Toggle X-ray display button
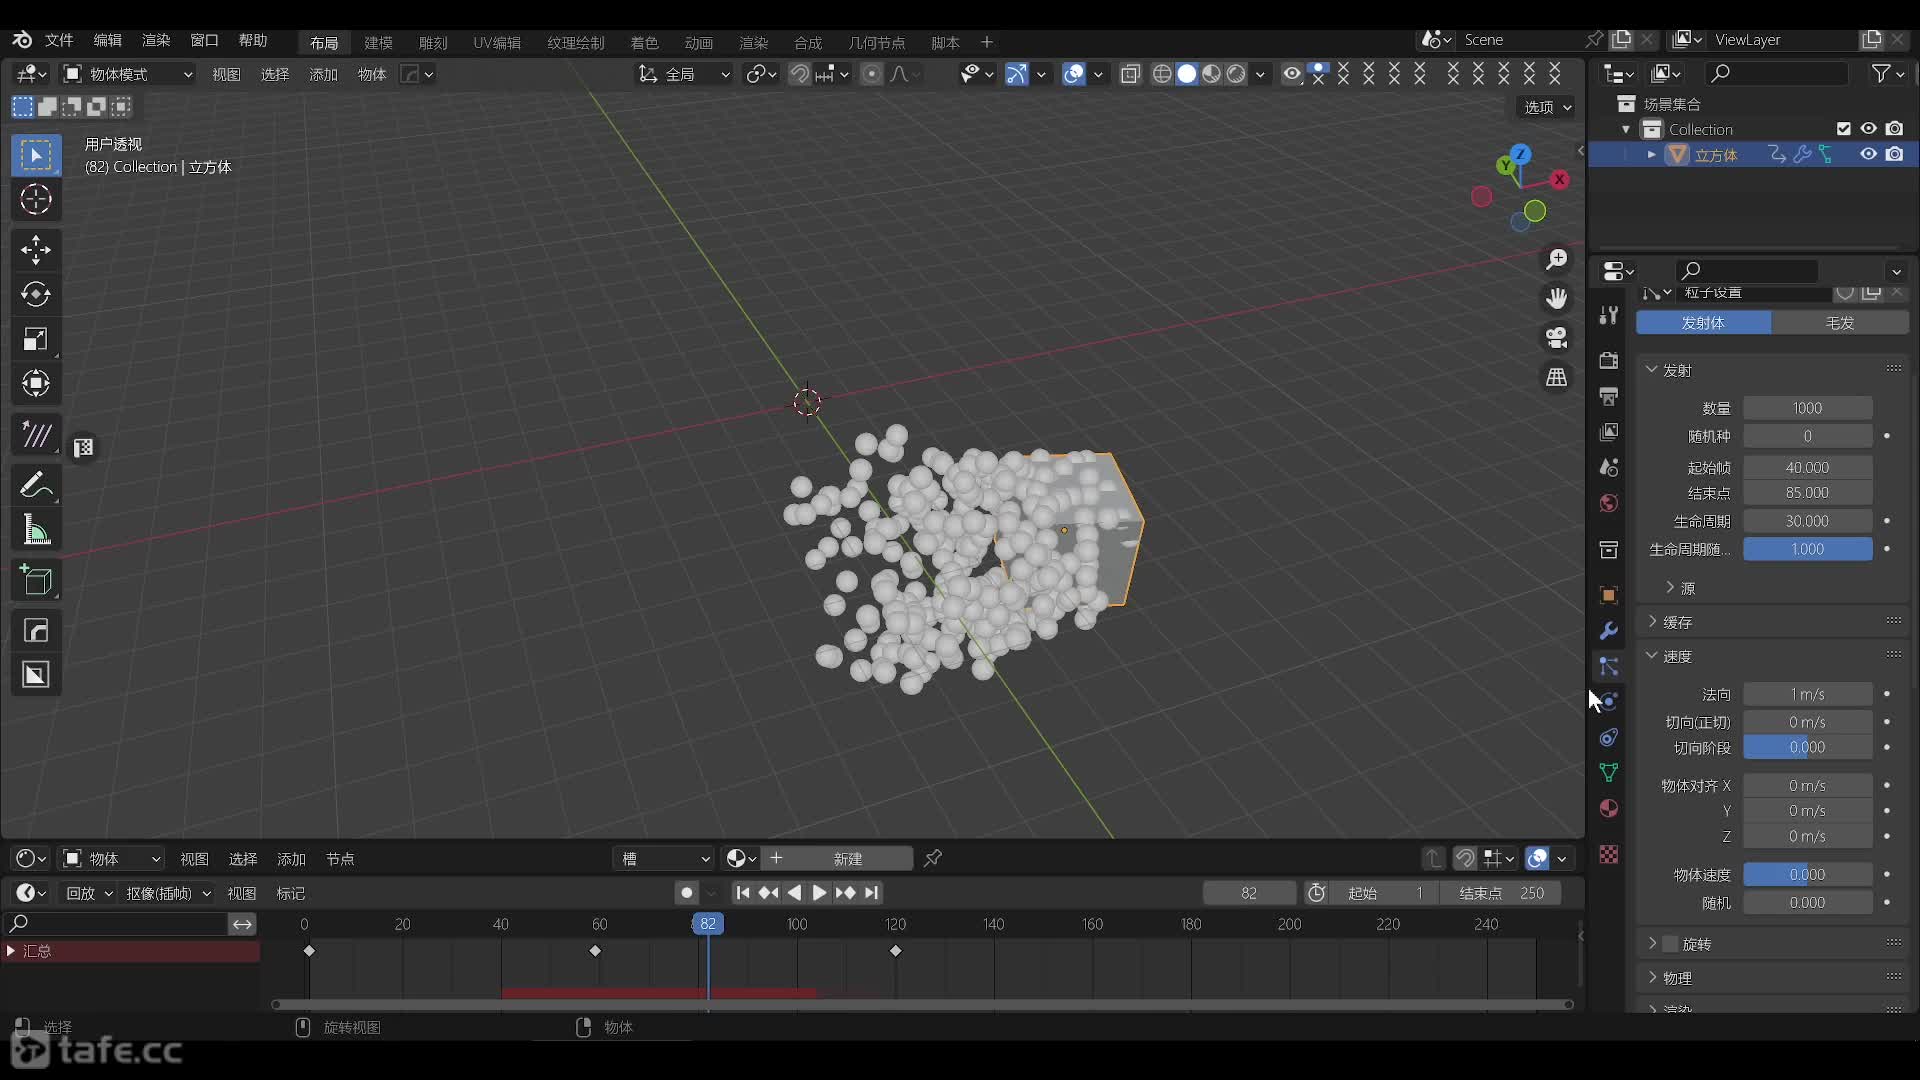Viewport: 1920px width, 1080px height. pos(1130,74)
